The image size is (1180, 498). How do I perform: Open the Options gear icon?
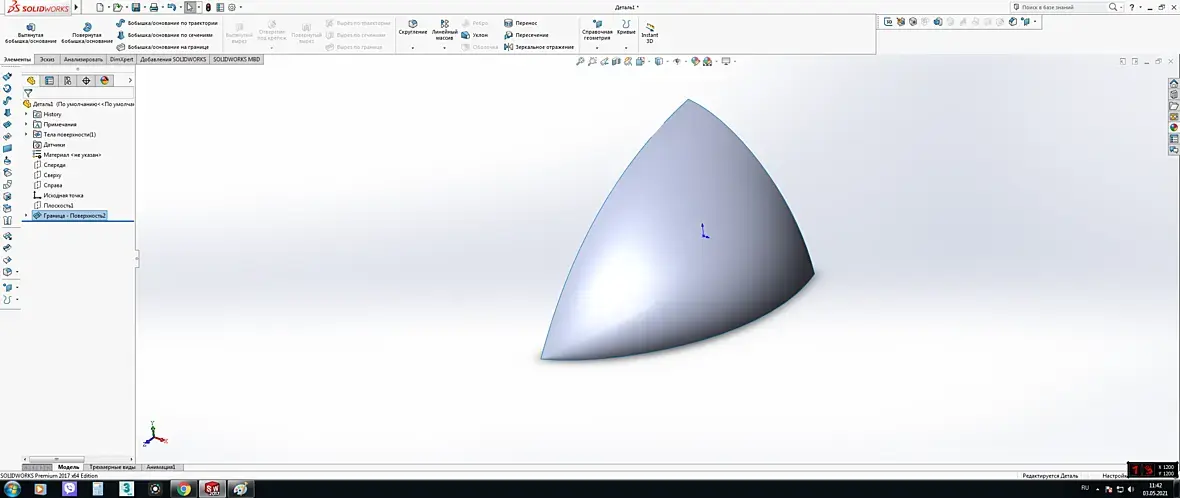tap(232, 8)
